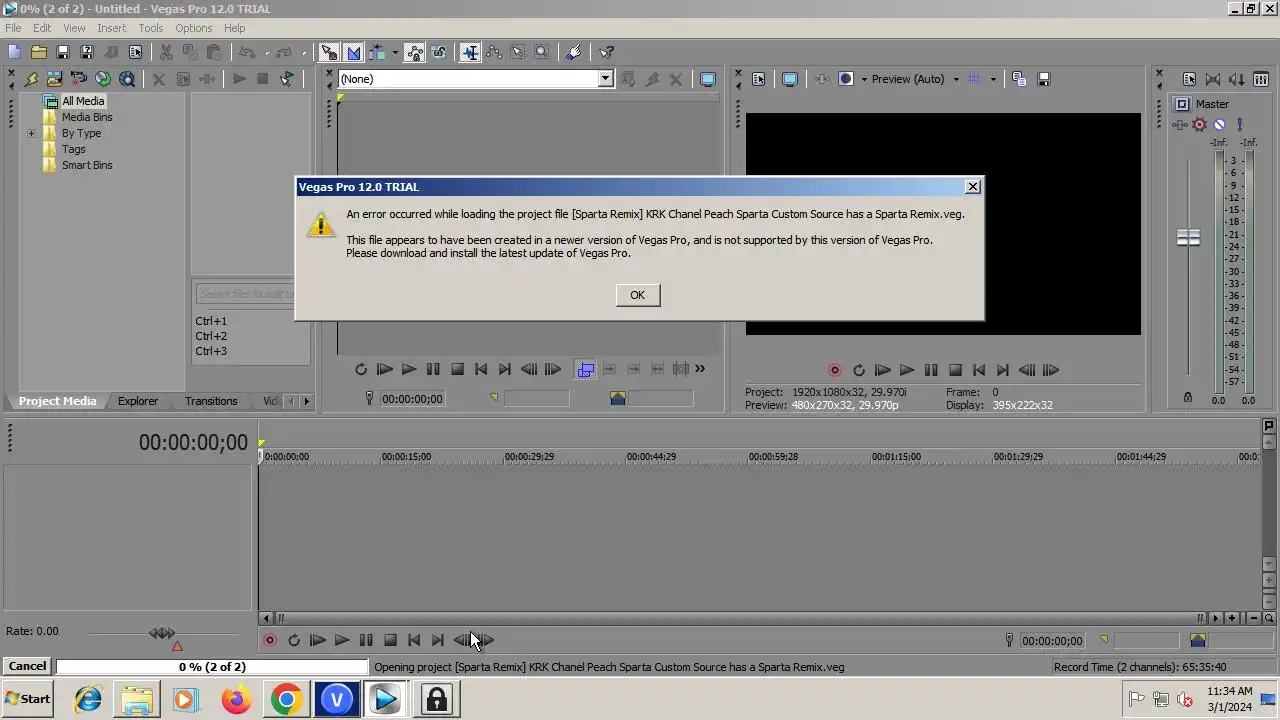Switch to Project Media tab

pos(57,401)
